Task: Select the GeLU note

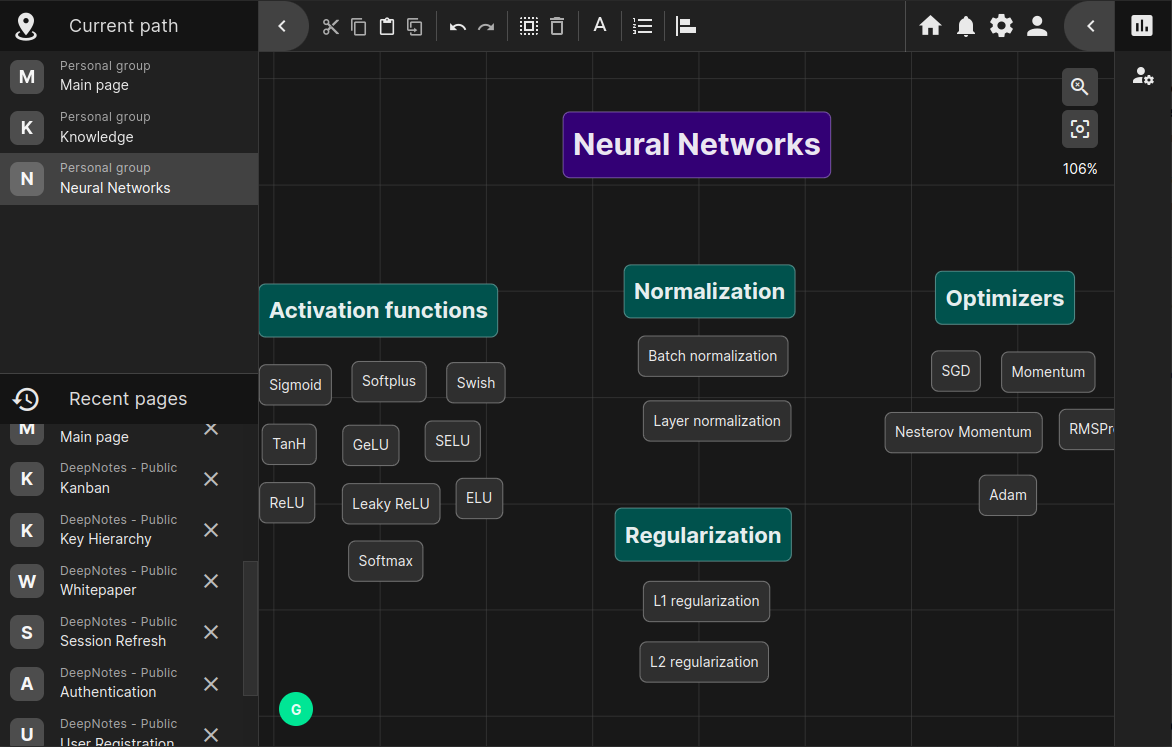Action: point(371,445)
